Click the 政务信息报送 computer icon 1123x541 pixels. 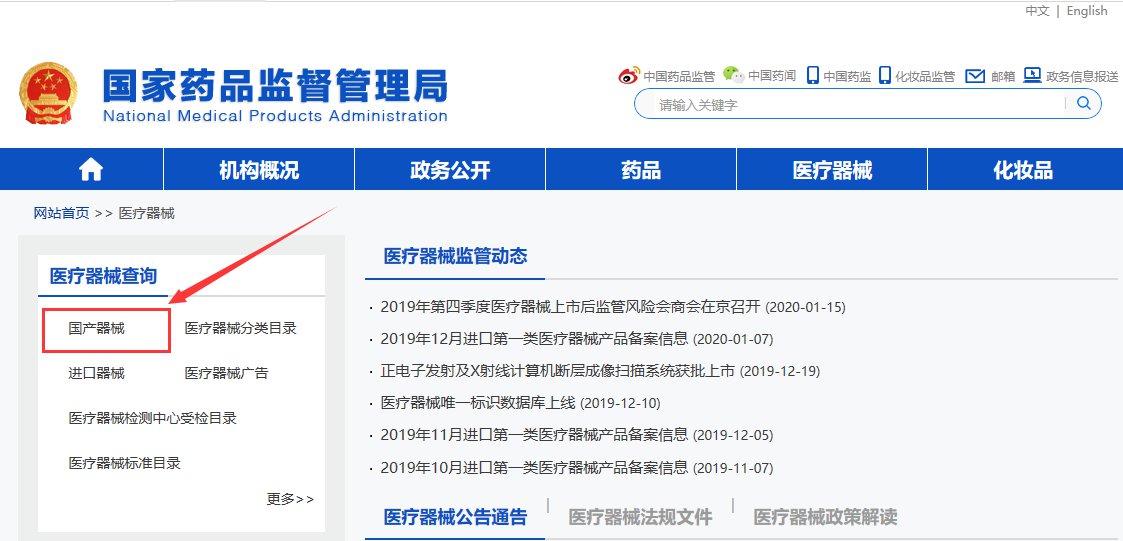[x=1032, y=76]
